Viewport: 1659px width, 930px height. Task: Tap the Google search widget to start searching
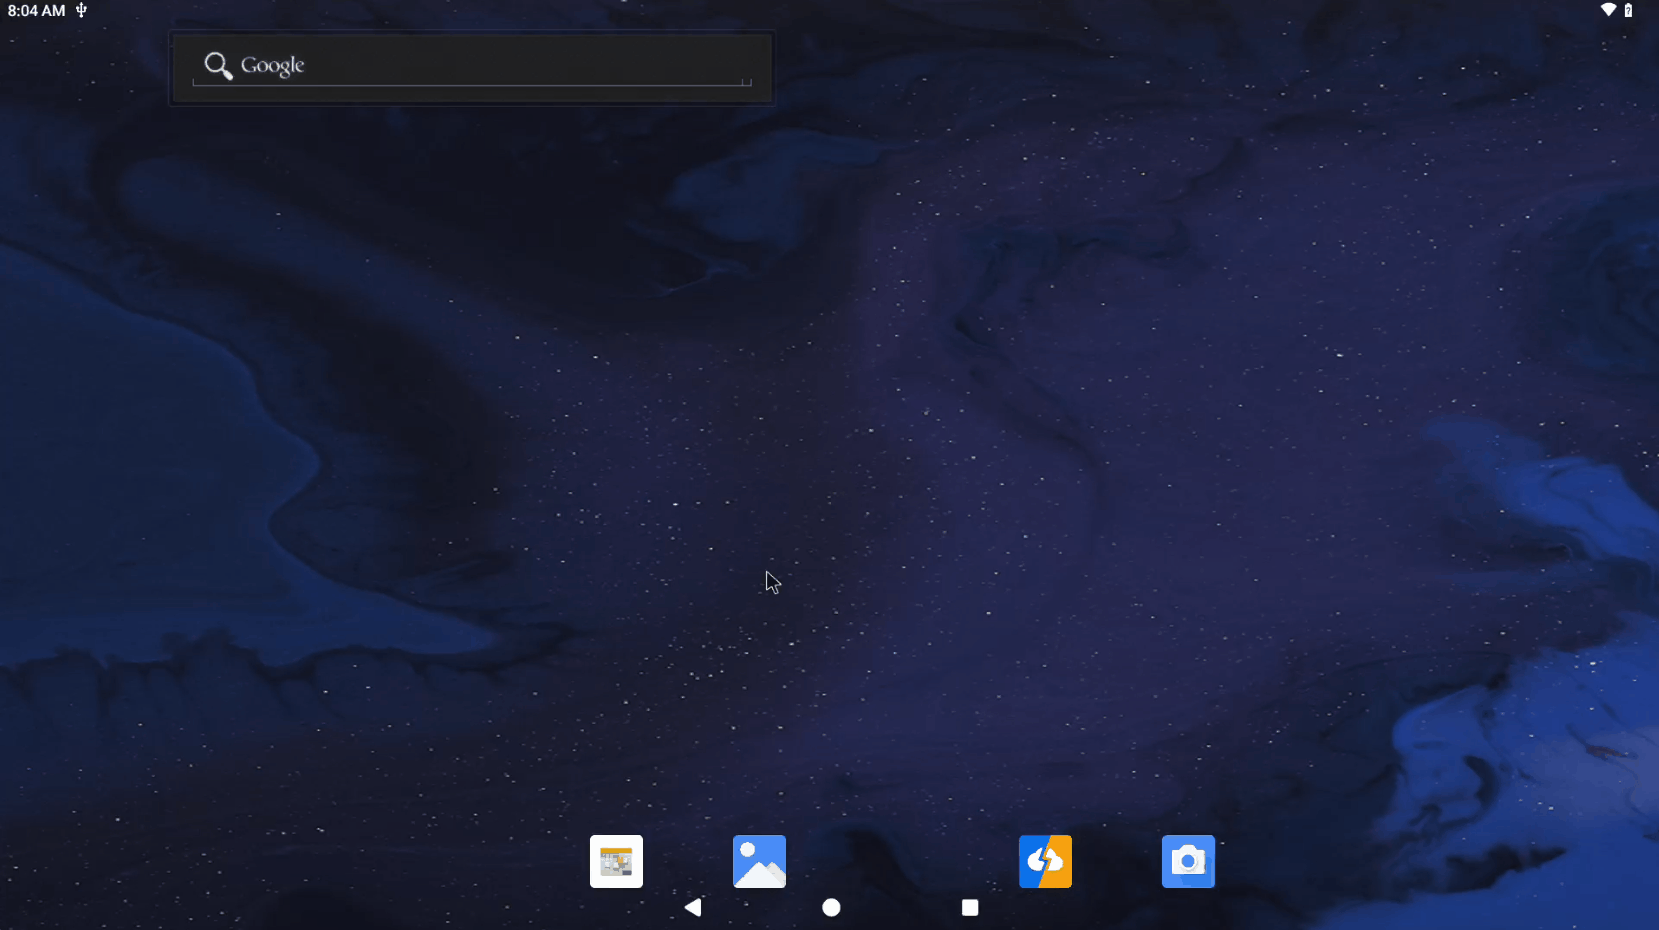point(470,66)
